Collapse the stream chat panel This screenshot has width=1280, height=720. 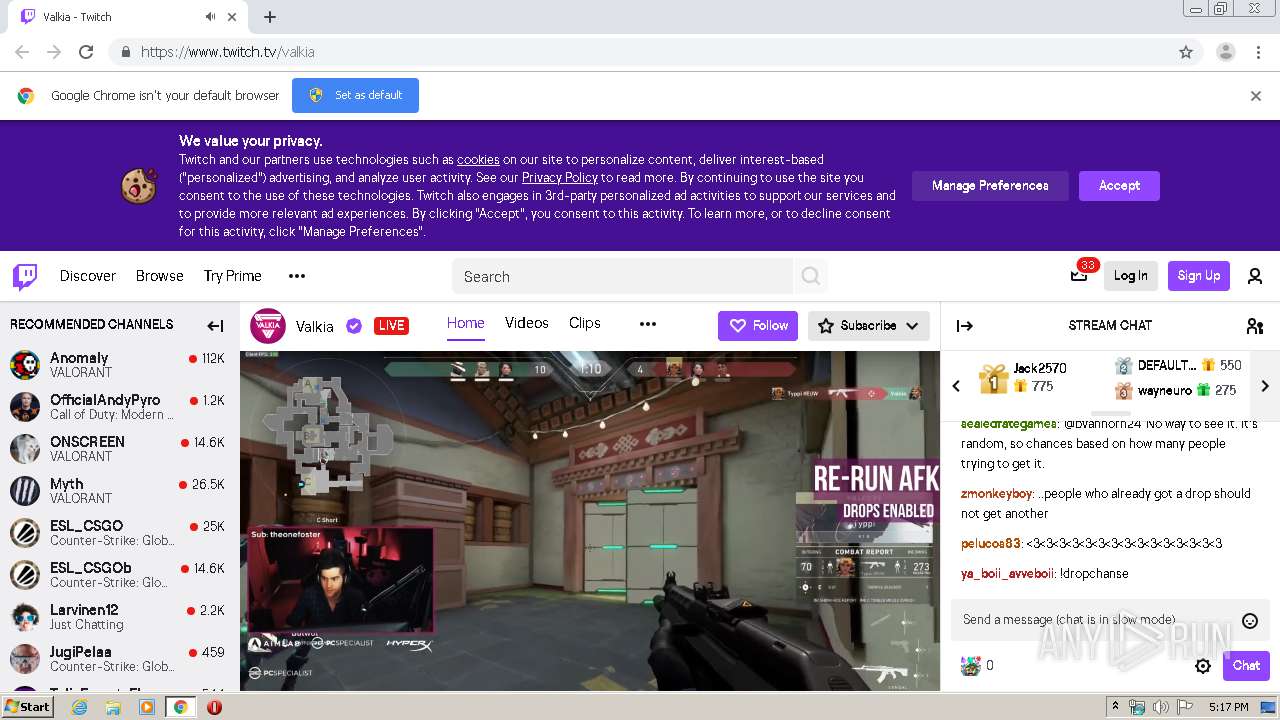(965, 326)
